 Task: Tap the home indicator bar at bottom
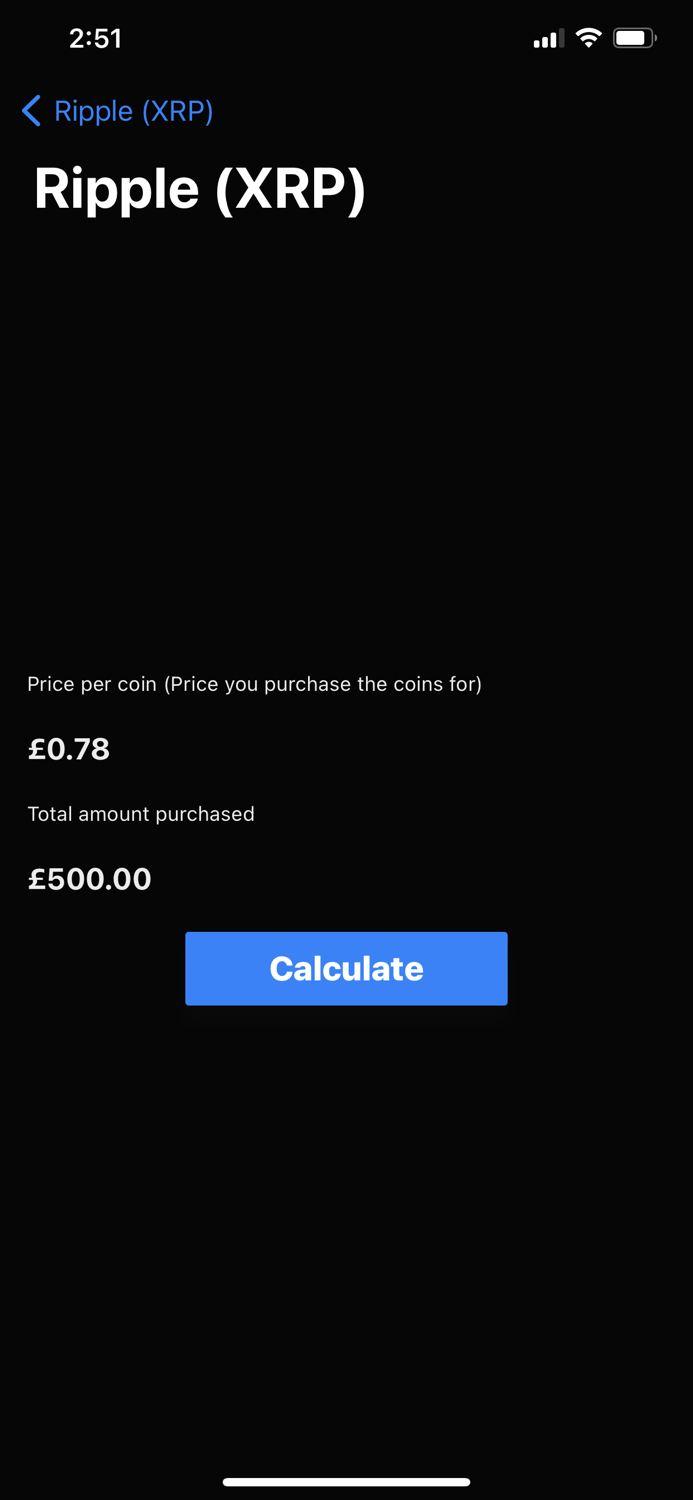(346, 1482)
